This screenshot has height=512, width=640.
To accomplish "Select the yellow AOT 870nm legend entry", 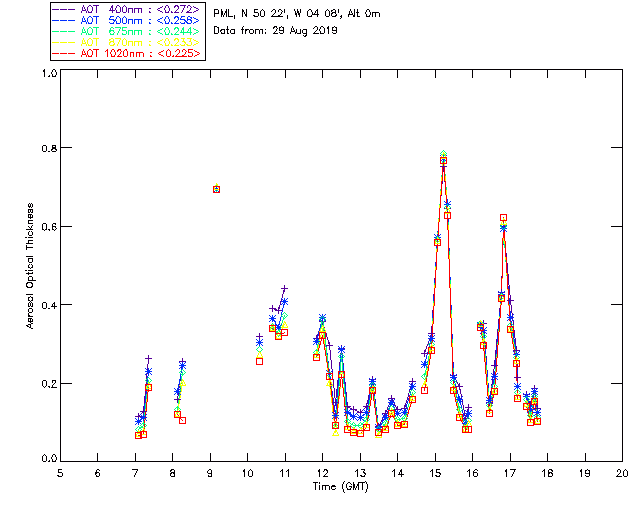I will (x=127, y=42).
